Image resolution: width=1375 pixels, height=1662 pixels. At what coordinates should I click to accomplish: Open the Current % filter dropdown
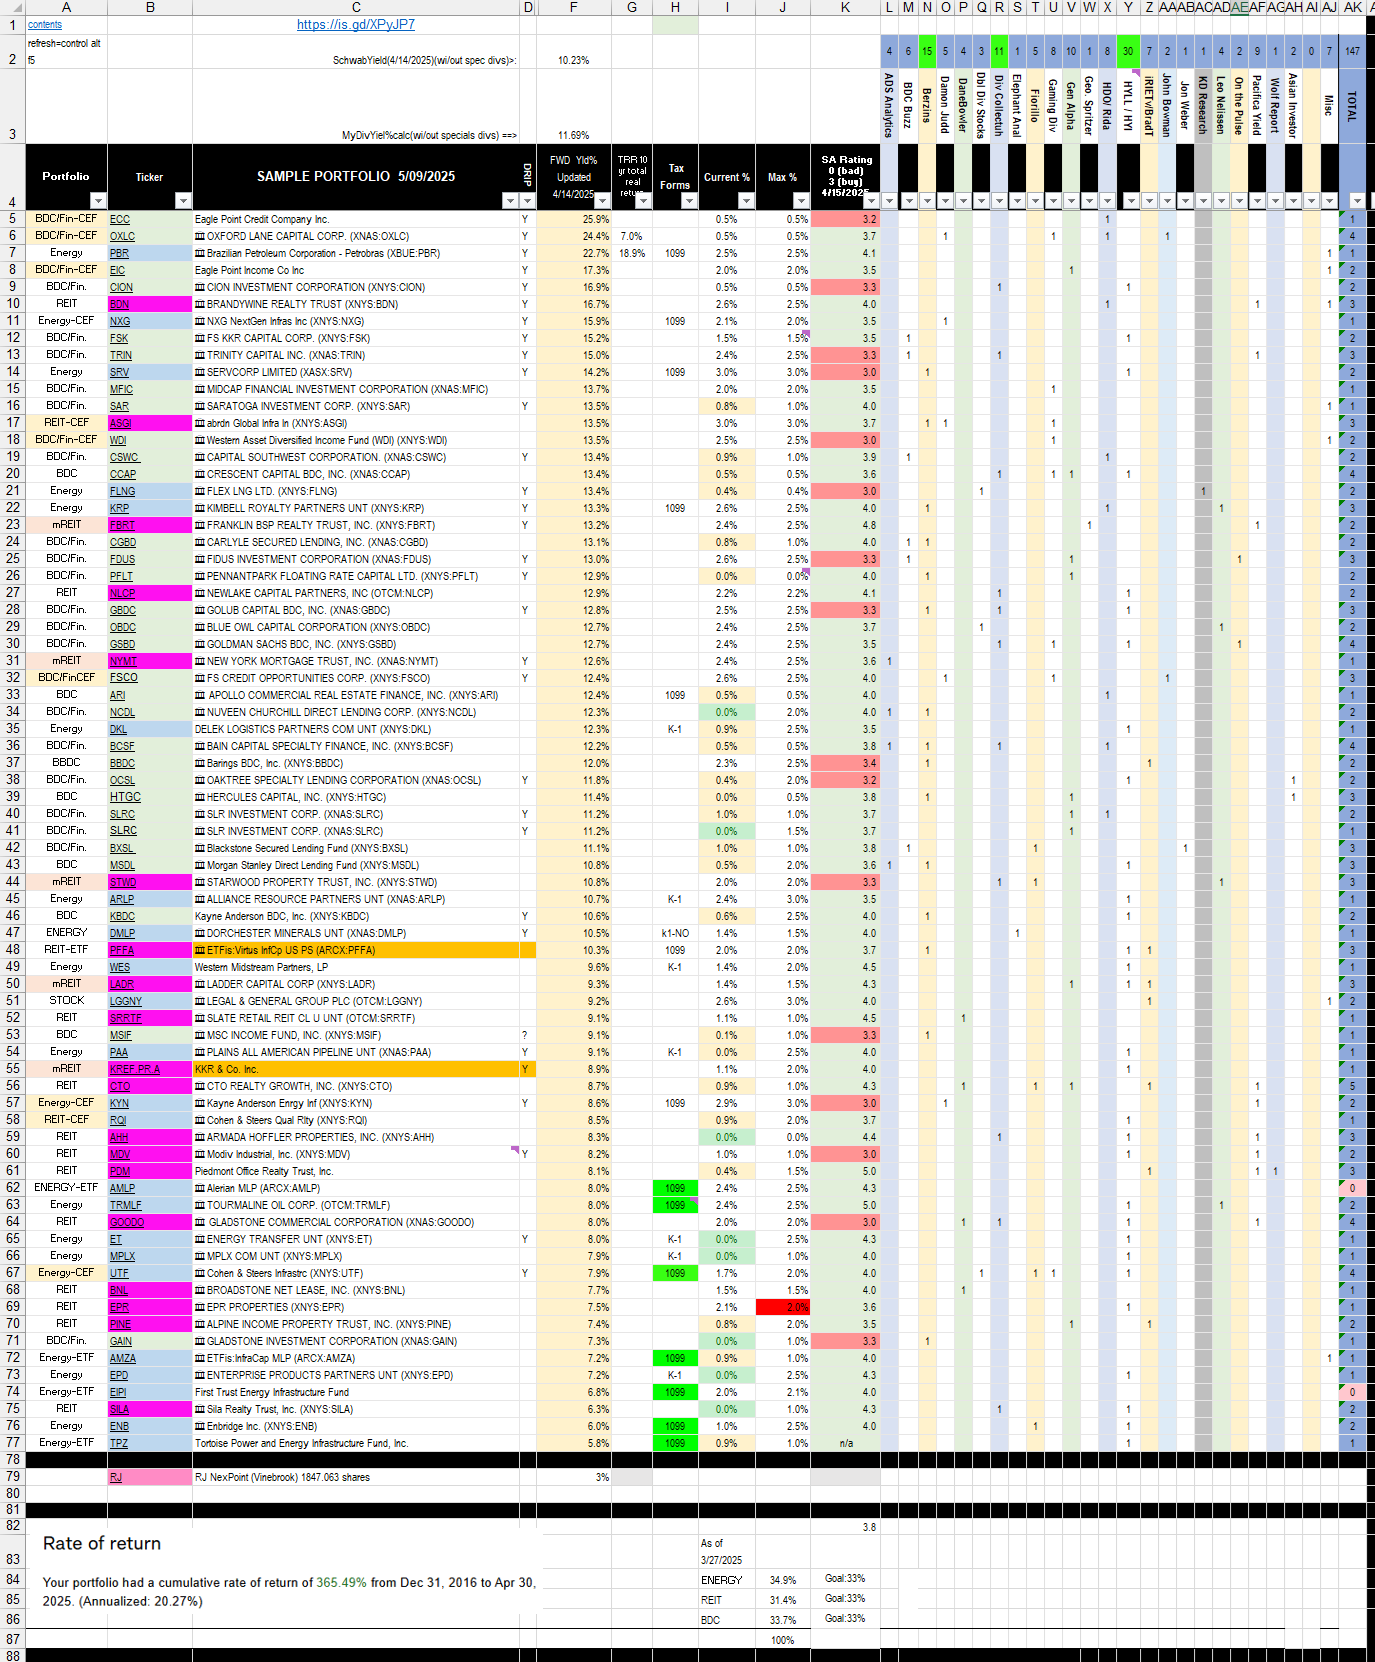click(x=745, y=201)
